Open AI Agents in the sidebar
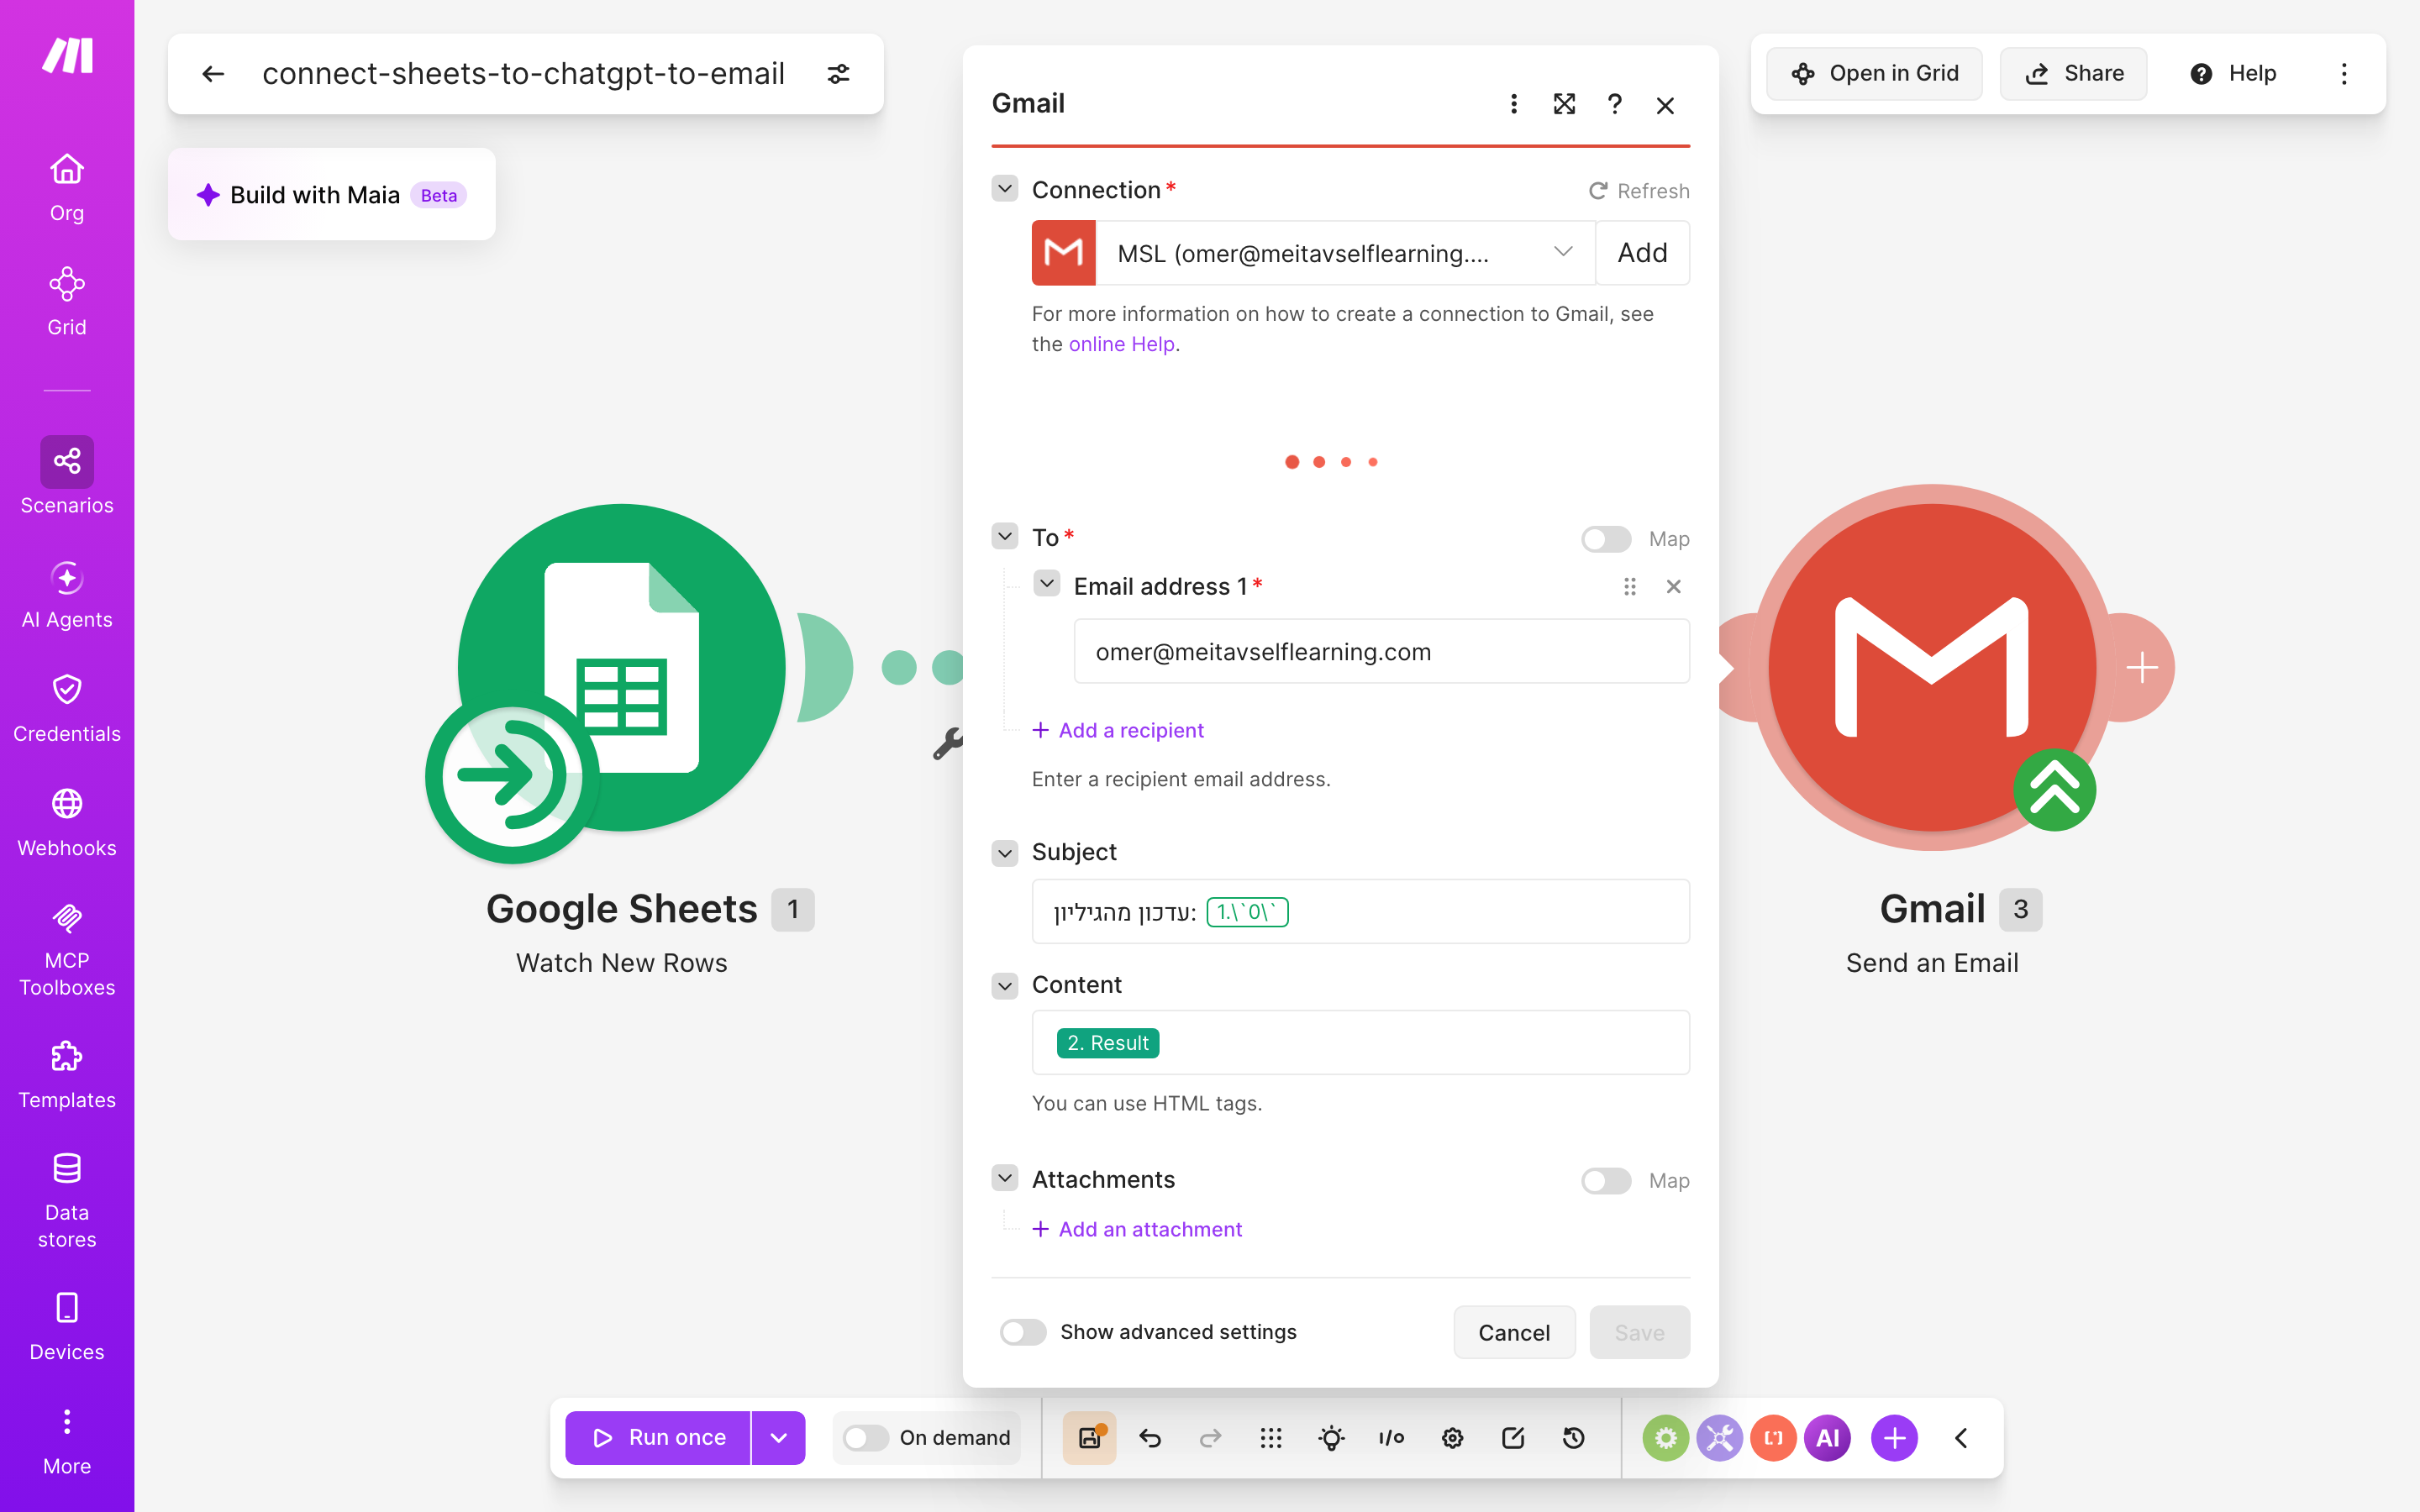Viewport: 2420px width, 1512px height. pos(67,595)
